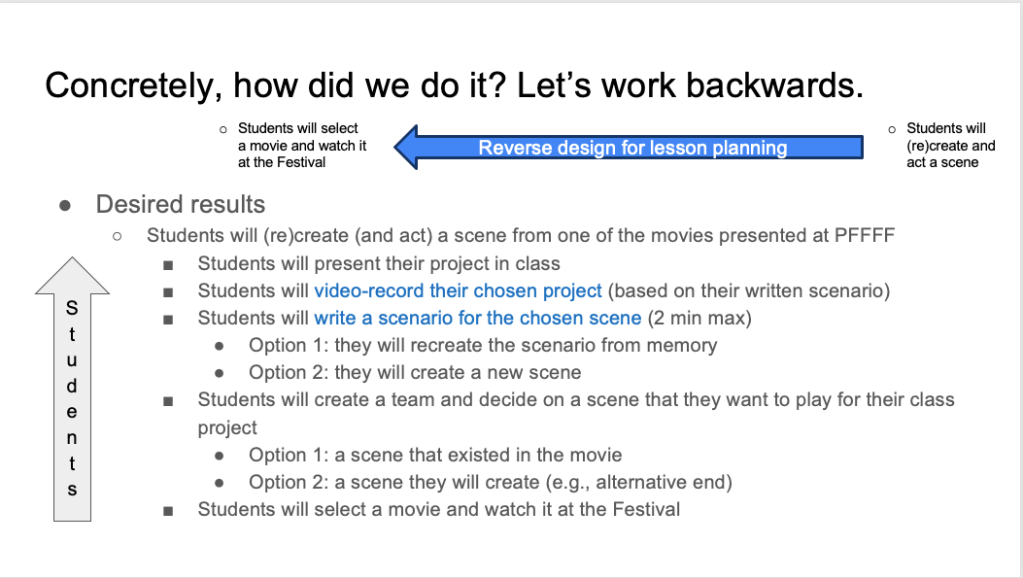Select the "Students will create a team" bullet text

pyautogui.click(x=575, y=400)
